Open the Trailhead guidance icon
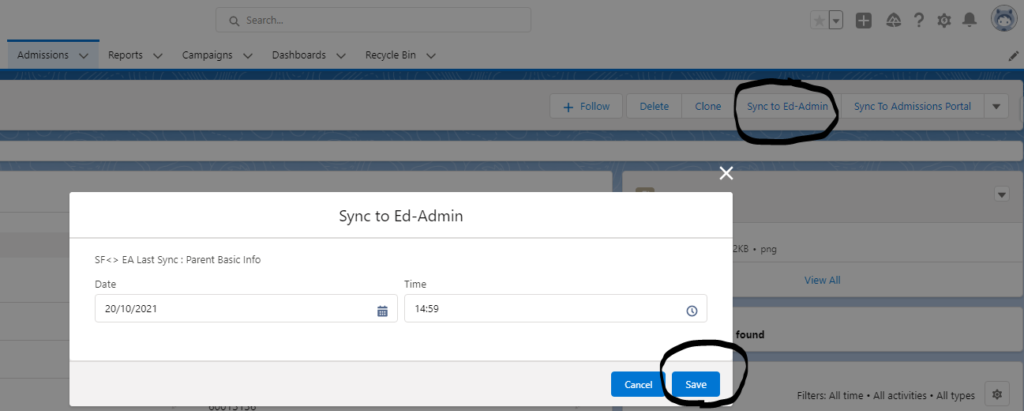This screenshot has width=1024, height=411. pyautogui.click(x=893, y=21)
